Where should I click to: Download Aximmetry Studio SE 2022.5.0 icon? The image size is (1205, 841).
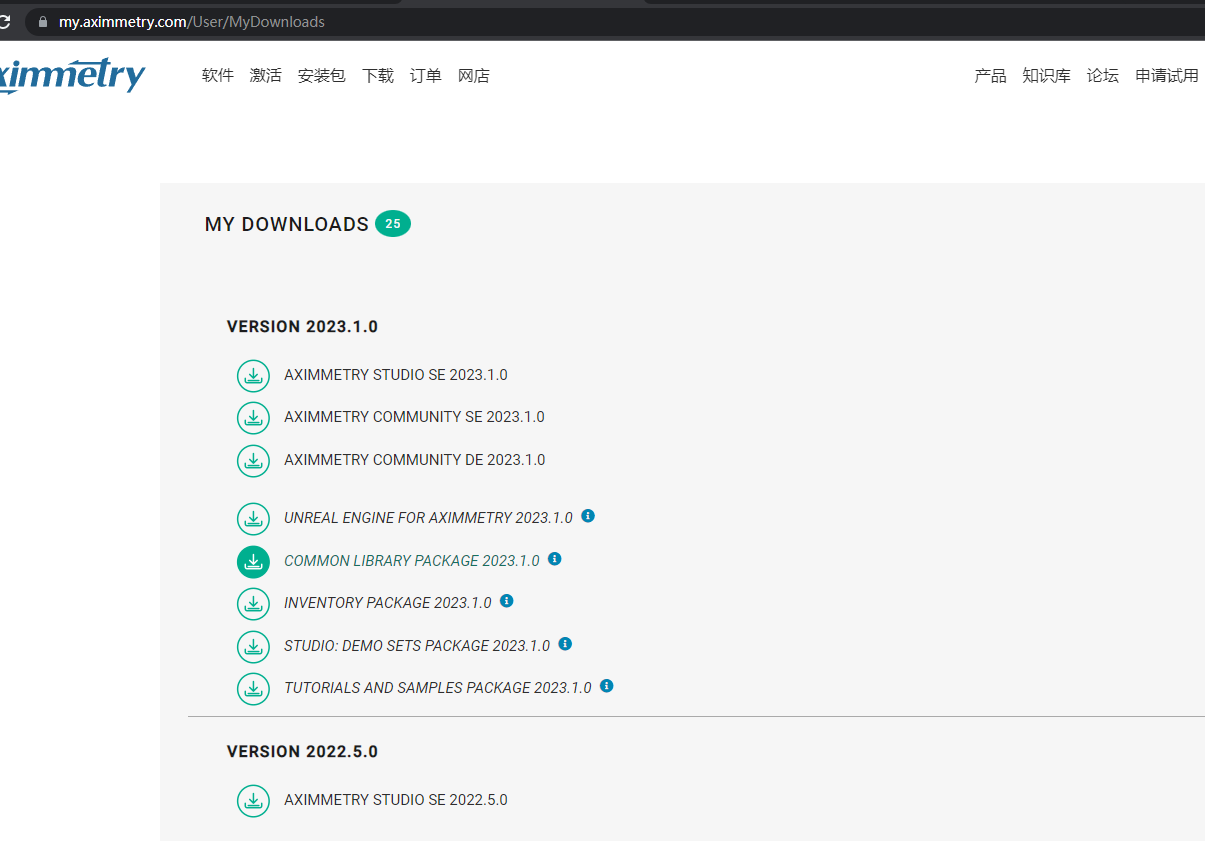(x=253, y=801)
